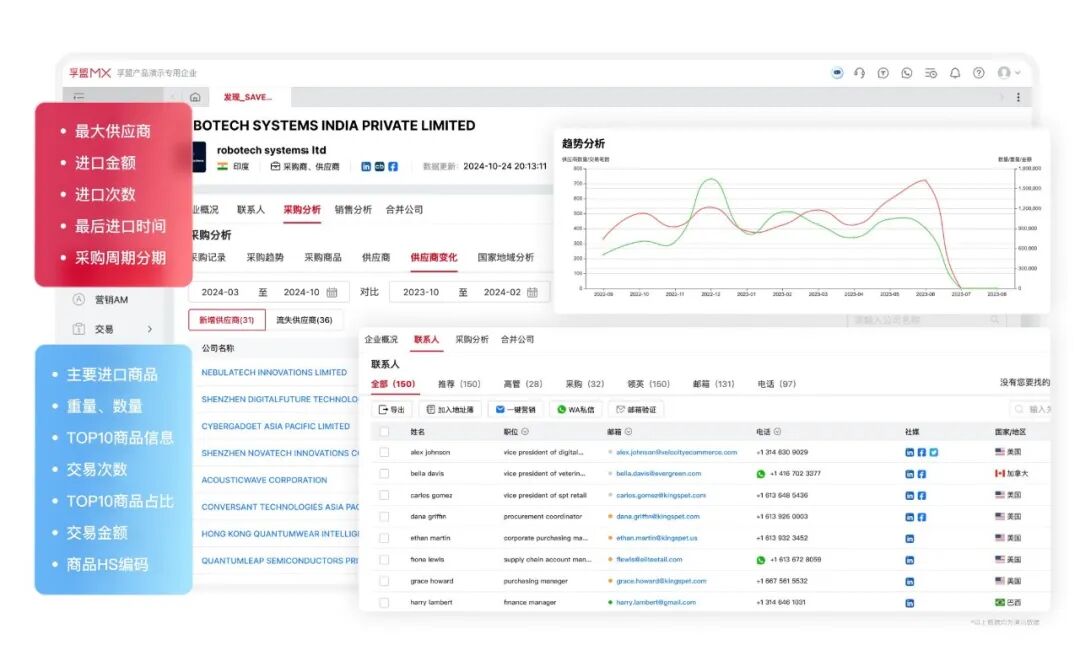Check the grace howard row checkbox
Viewport: 1080px width, 672px height.
tap(384, 581)
